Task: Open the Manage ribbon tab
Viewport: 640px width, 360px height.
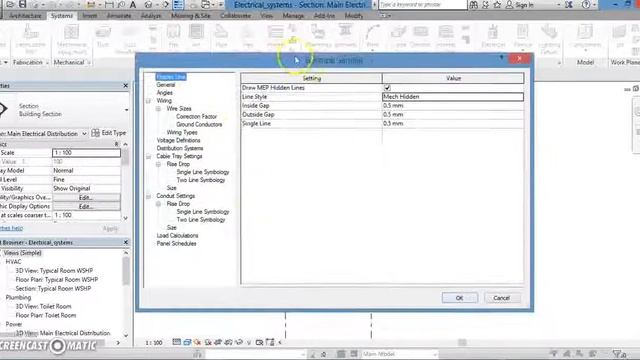Action: [x=293, y=16]
